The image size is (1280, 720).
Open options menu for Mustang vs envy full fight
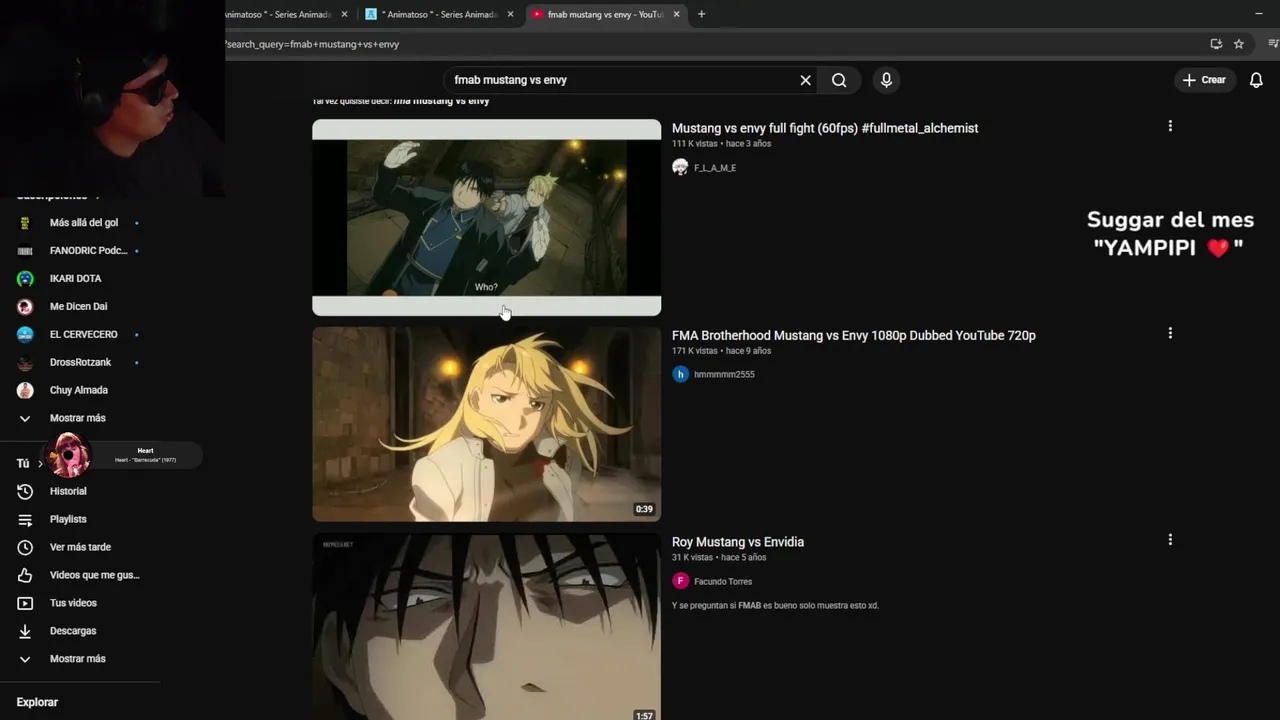click(x=1170, y=126)
